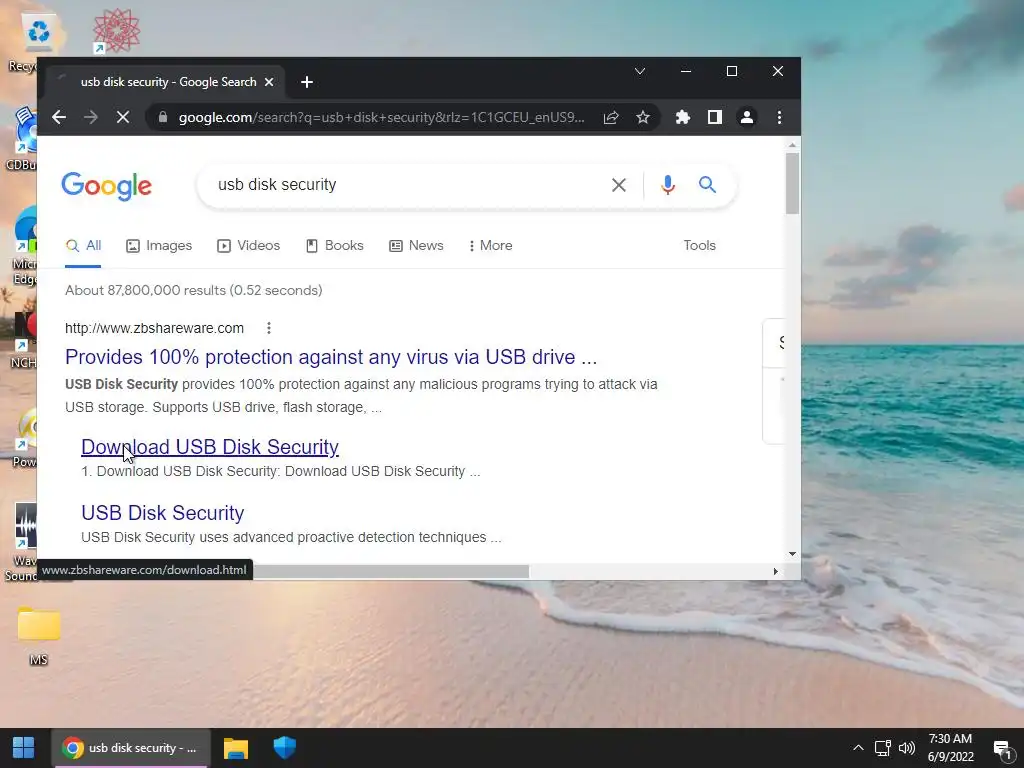Viewport: 1024px width, 768px height.
Task: Open tab search chevron in title bar
Action: pos(640,71)
